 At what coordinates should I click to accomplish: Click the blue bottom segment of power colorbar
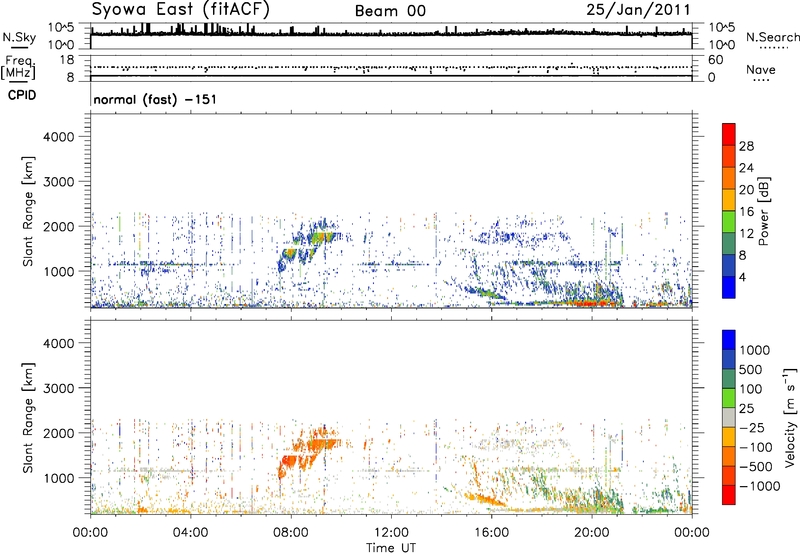point(729,287)
